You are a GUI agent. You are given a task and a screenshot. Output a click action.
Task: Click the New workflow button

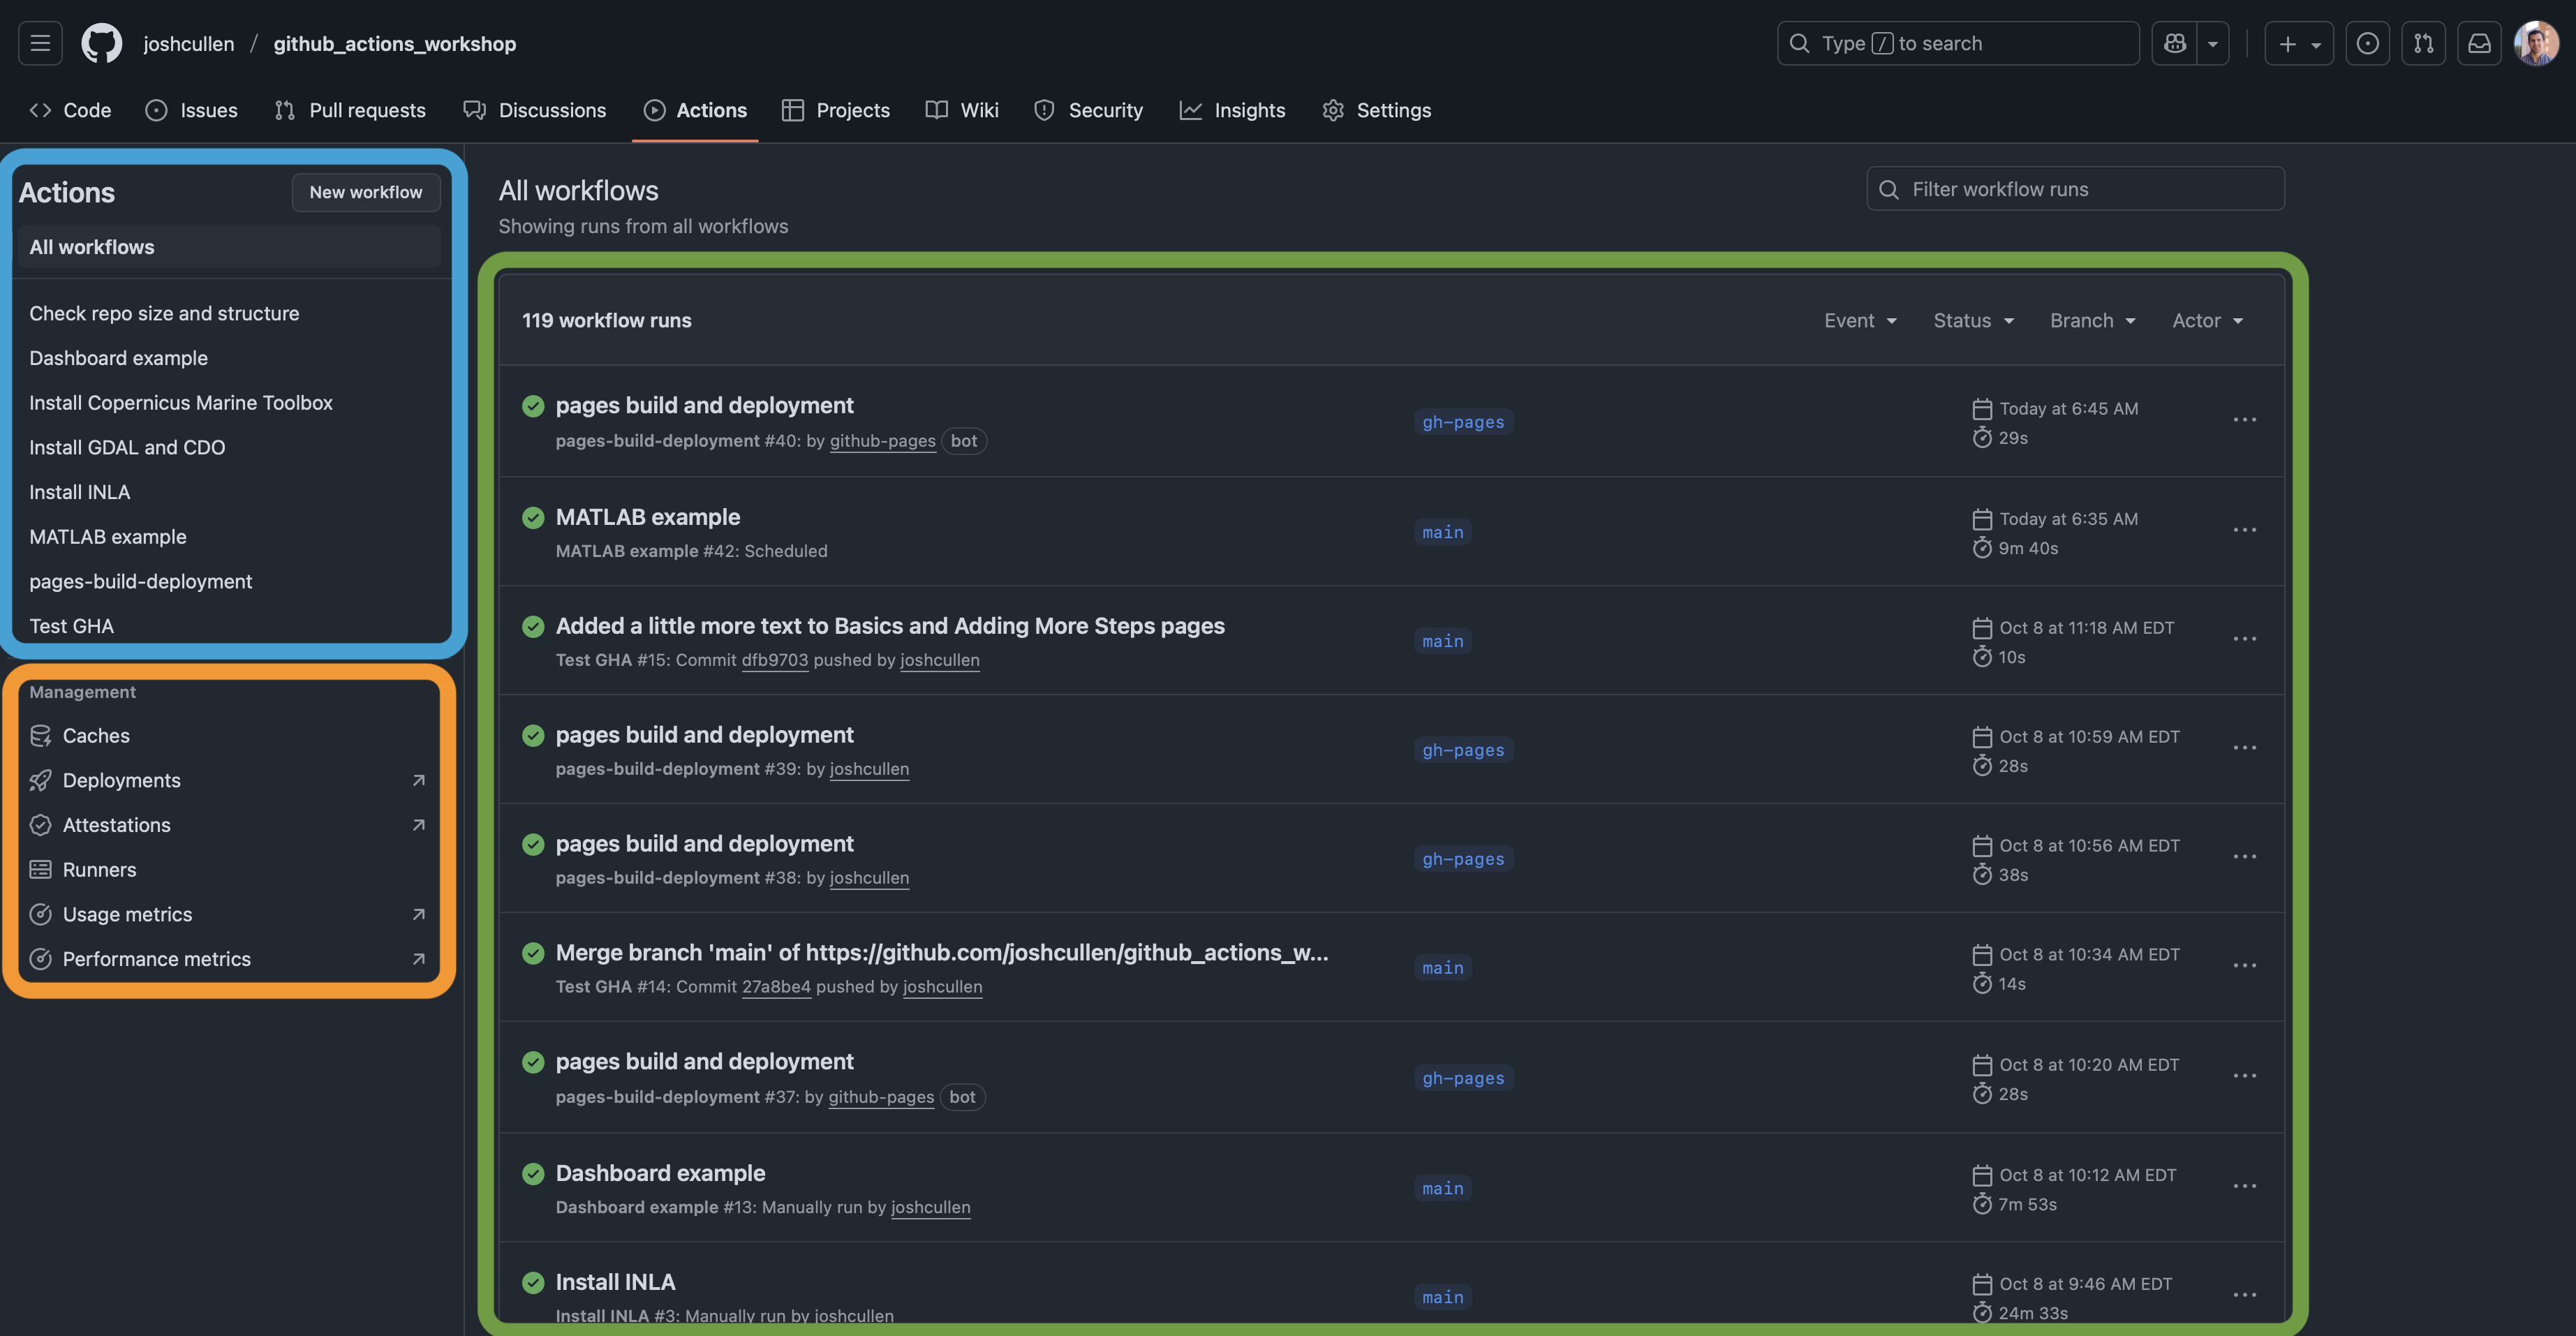(365, 192)
